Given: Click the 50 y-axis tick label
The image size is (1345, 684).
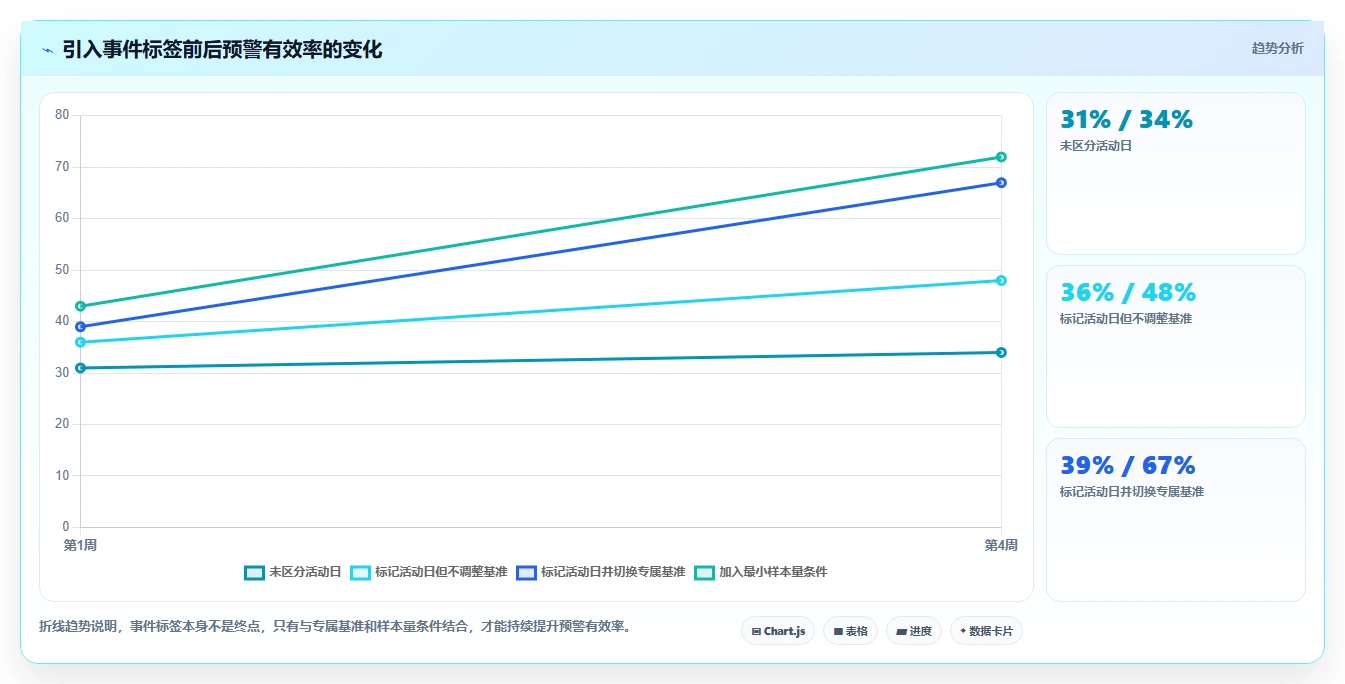Looking at the screenshot, I should (62, 270).
